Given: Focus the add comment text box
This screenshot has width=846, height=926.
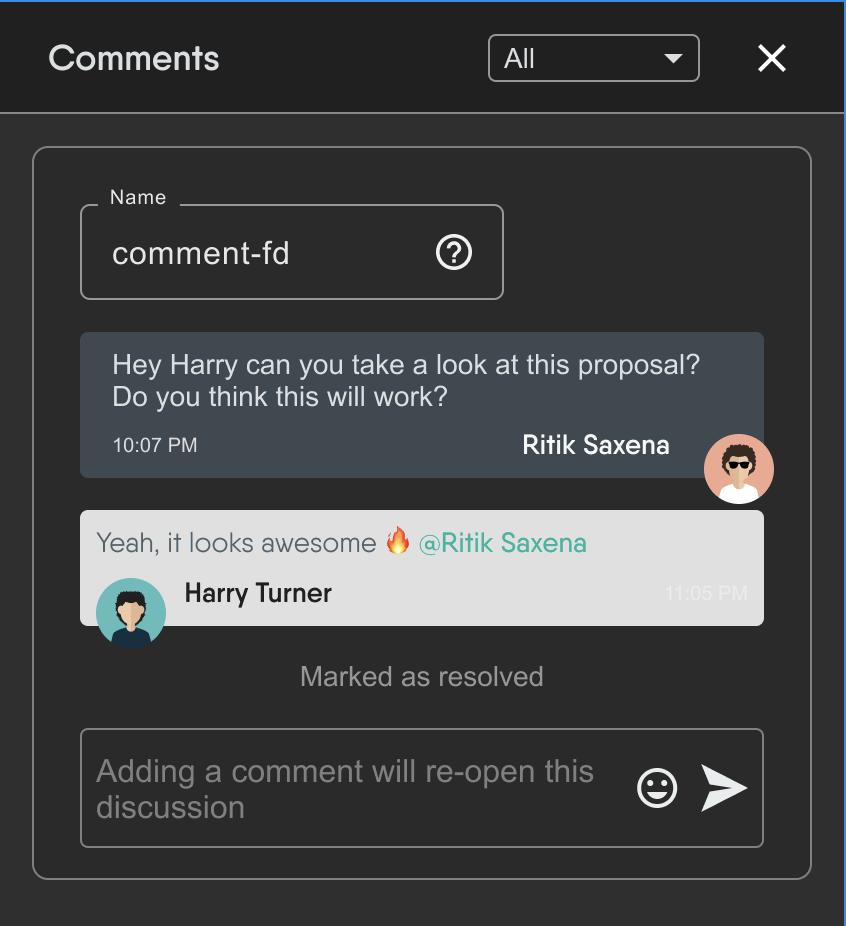Looking at the screenshot, I should [x=350, y=788].
